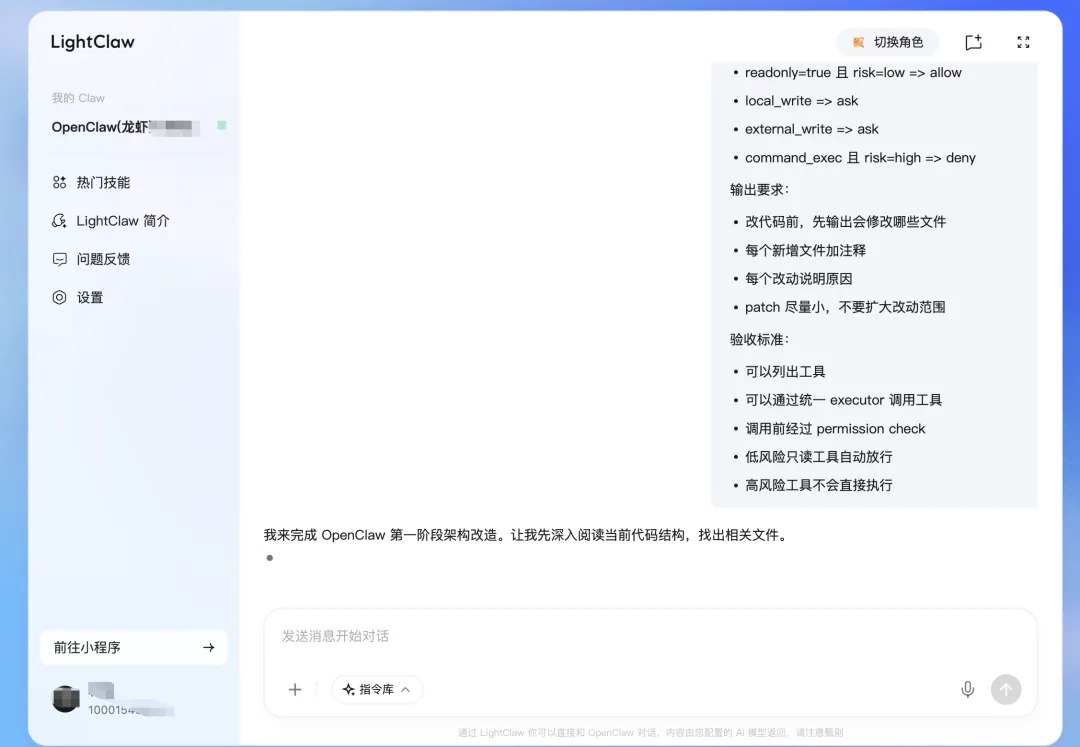
Task: Click the line "patch 尽量小,不要扩大改动范围"
Action: click(845, 307)
